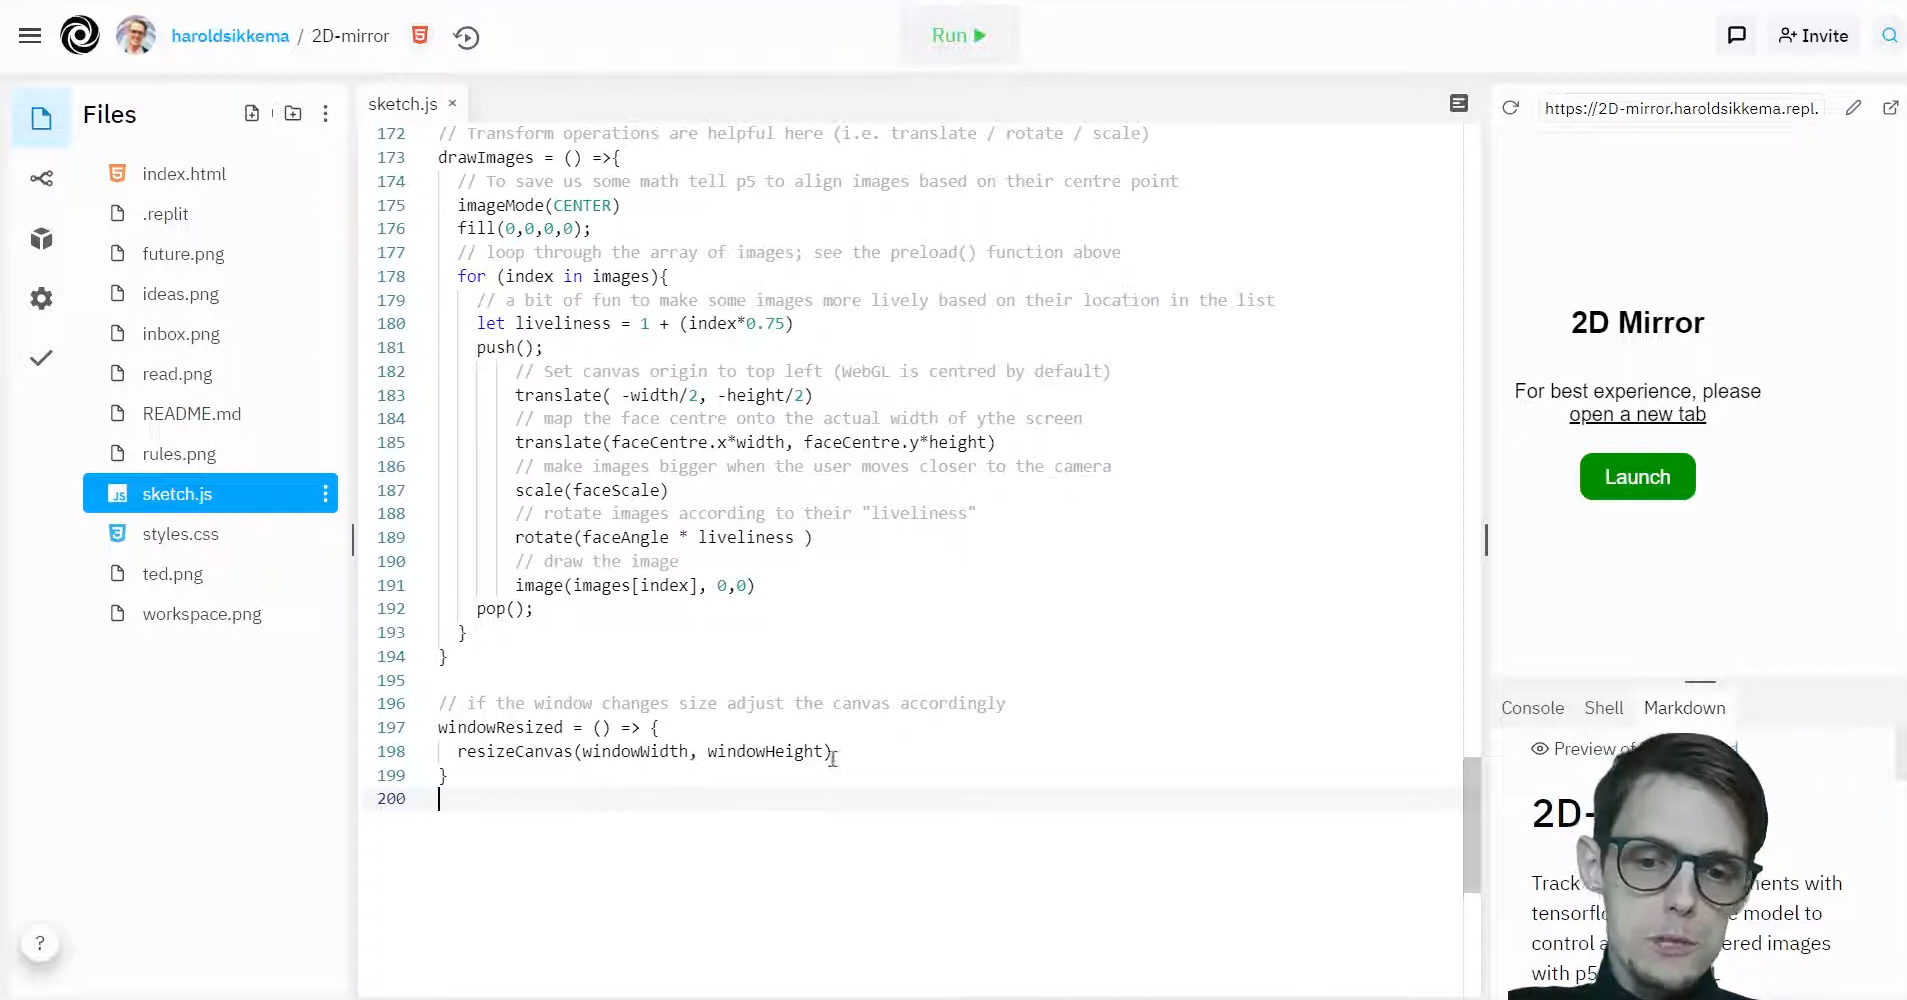Image resolution: width=1907 pixels, height=1000 pixels.
Task: Switch to the Shell tab
Action: coord(1603,708)
